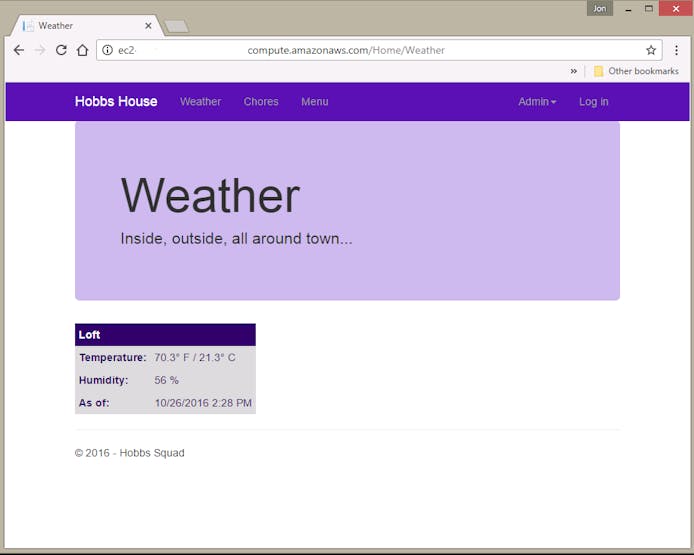Screen dimensions: 694x555
Task: Open the browser home page icon
Action: (x=82, y=50)
